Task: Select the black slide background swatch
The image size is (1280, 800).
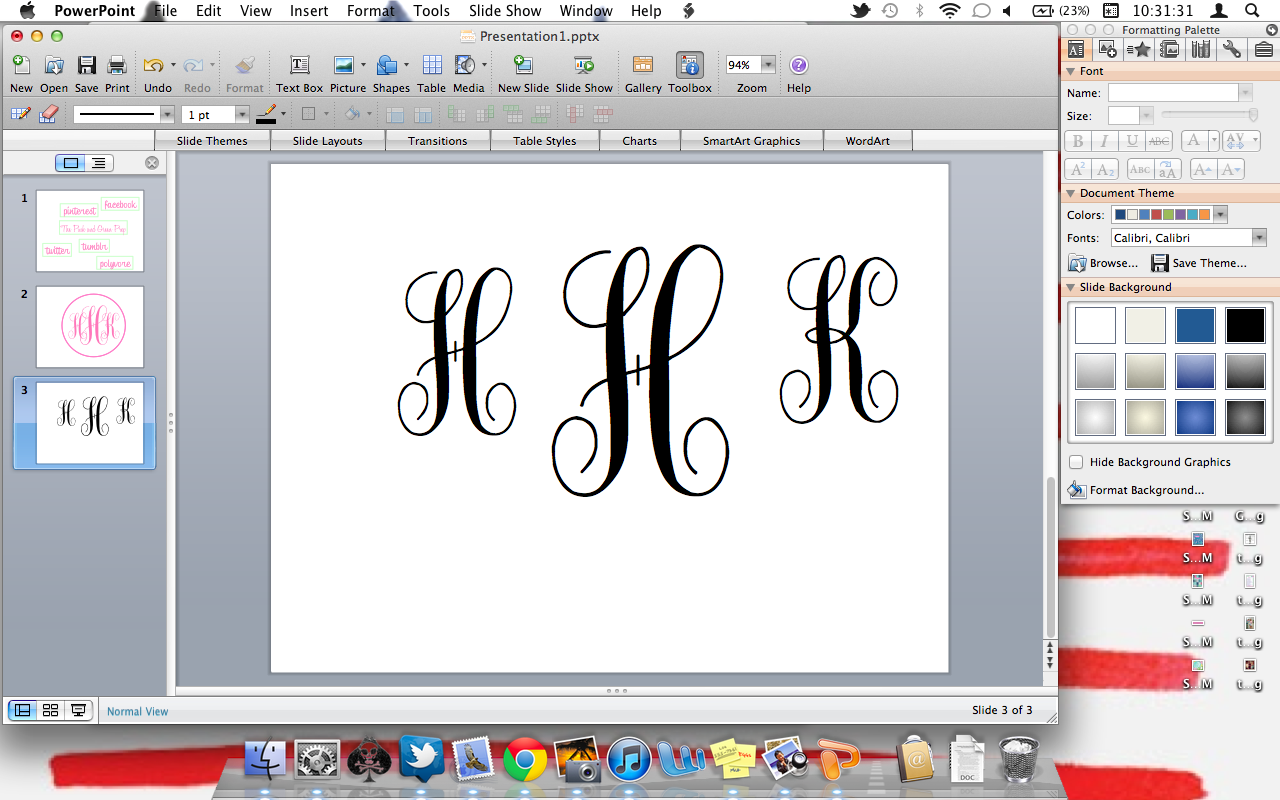Action: pos(1245,325)
